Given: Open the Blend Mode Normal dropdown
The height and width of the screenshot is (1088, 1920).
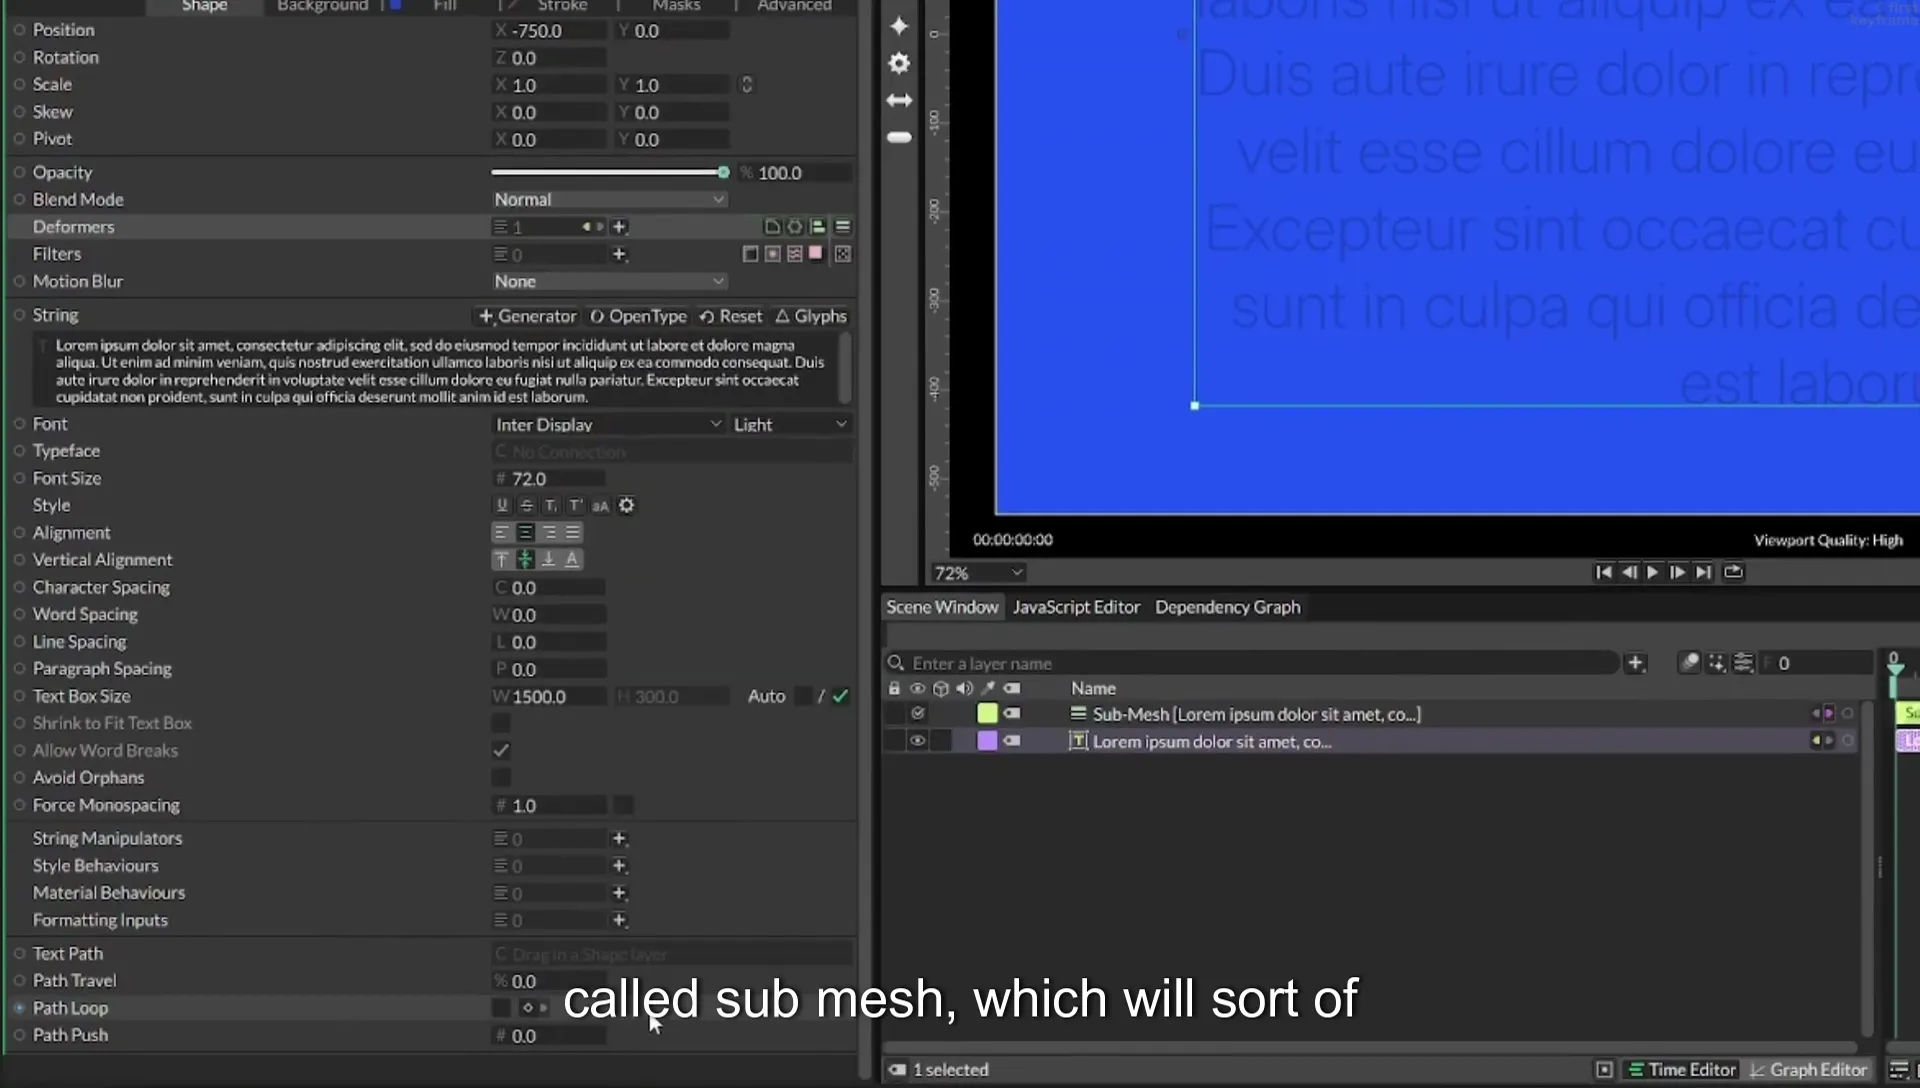Looking at the screenshot, I should pyautogui.click(x=609, y=200).
